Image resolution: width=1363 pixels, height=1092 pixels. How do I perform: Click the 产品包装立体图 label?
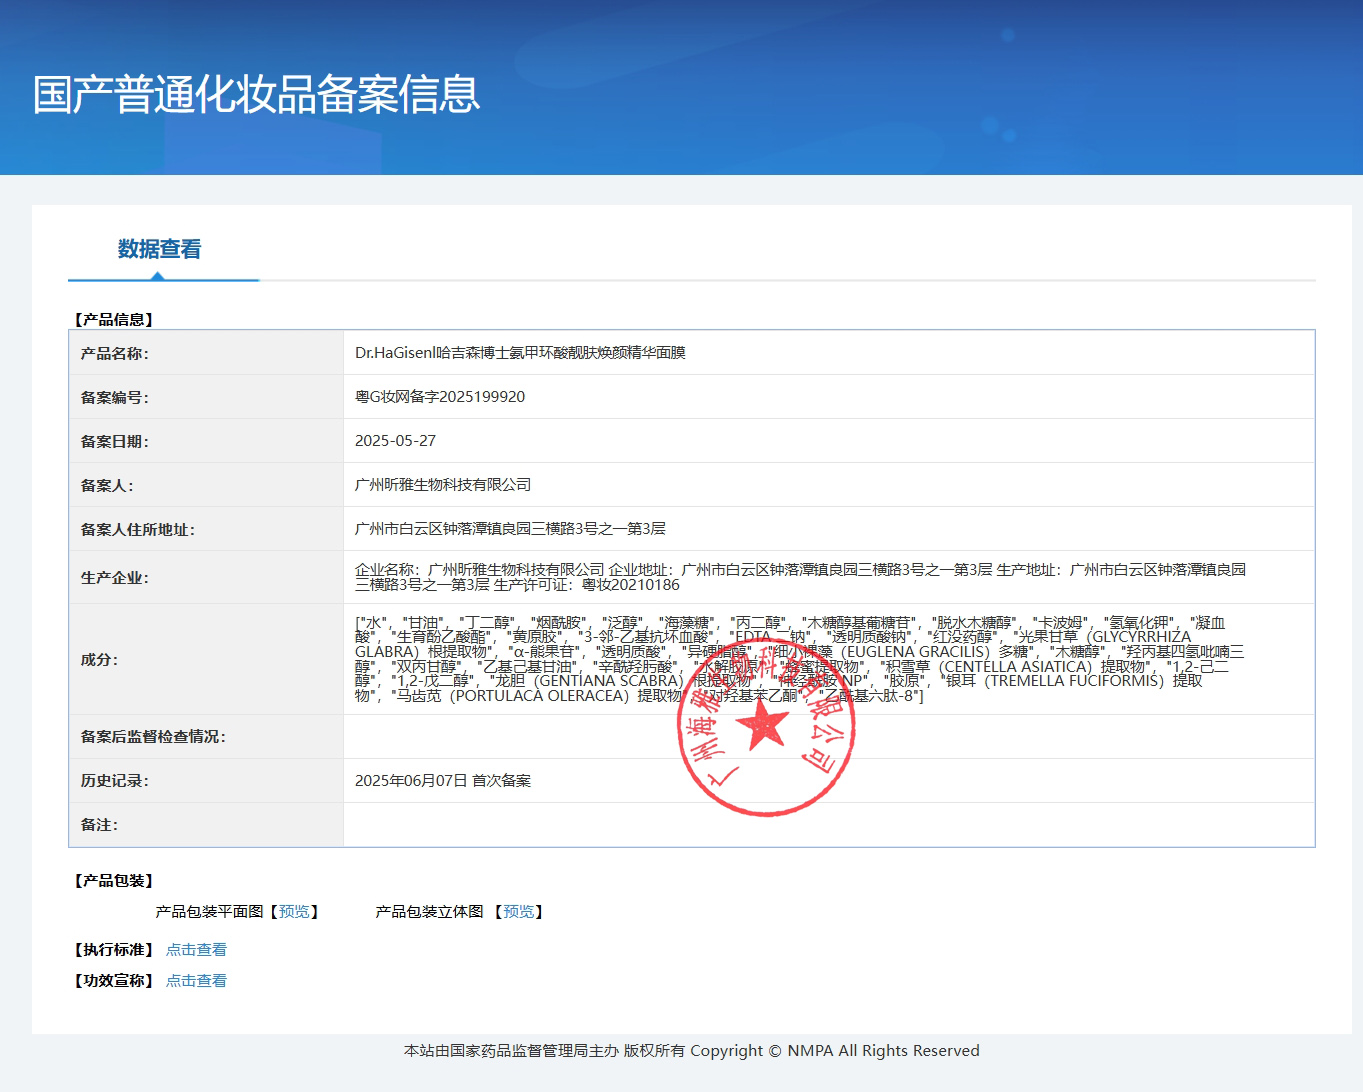429,912
